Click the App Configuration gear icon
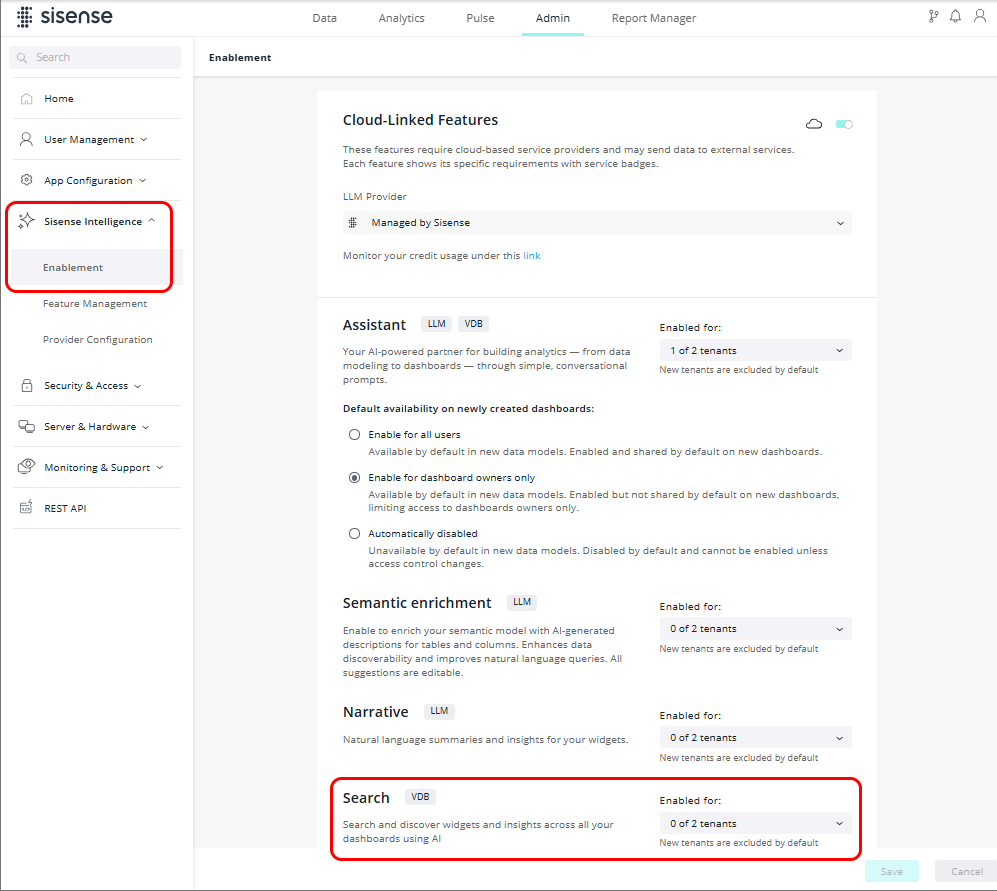The height and width of the screenshot is (891, 997). click(26, 180)
